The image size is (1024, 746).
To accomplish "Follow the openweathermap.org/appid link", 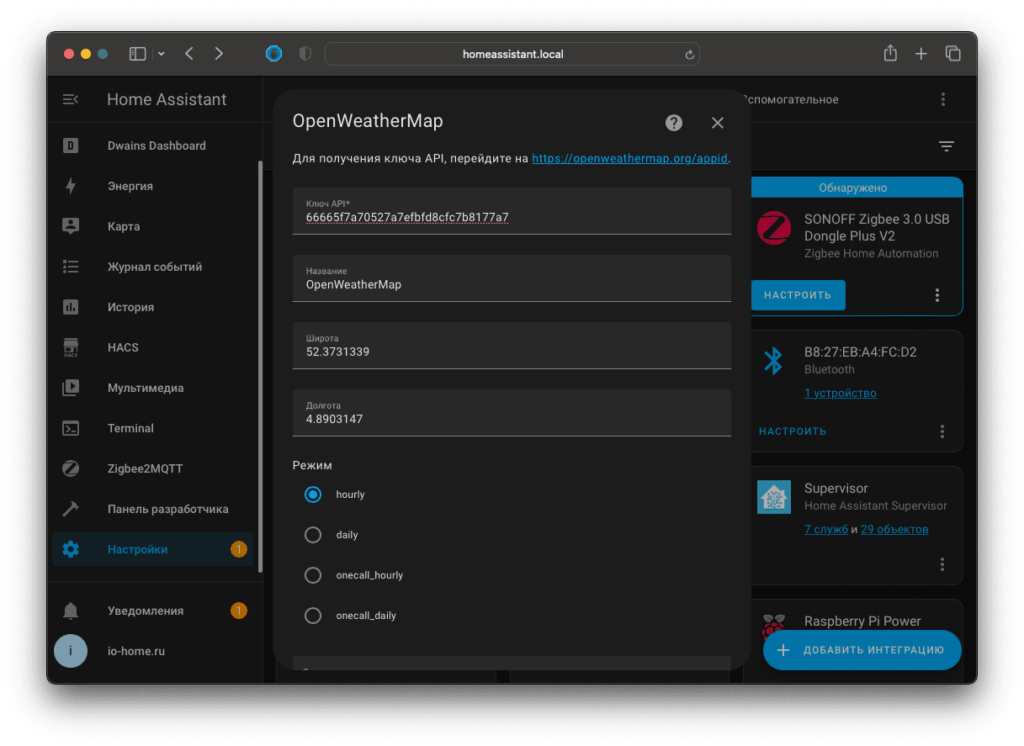I will coord(630,158).
